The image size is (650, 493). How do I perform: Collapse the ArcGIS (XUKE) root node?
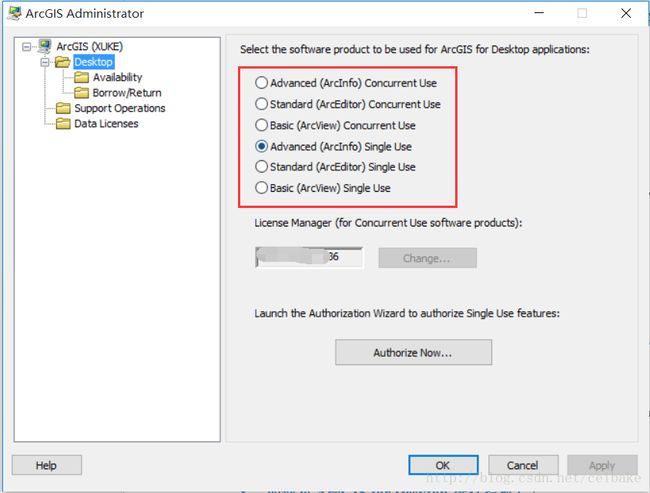tap(27, 46)
